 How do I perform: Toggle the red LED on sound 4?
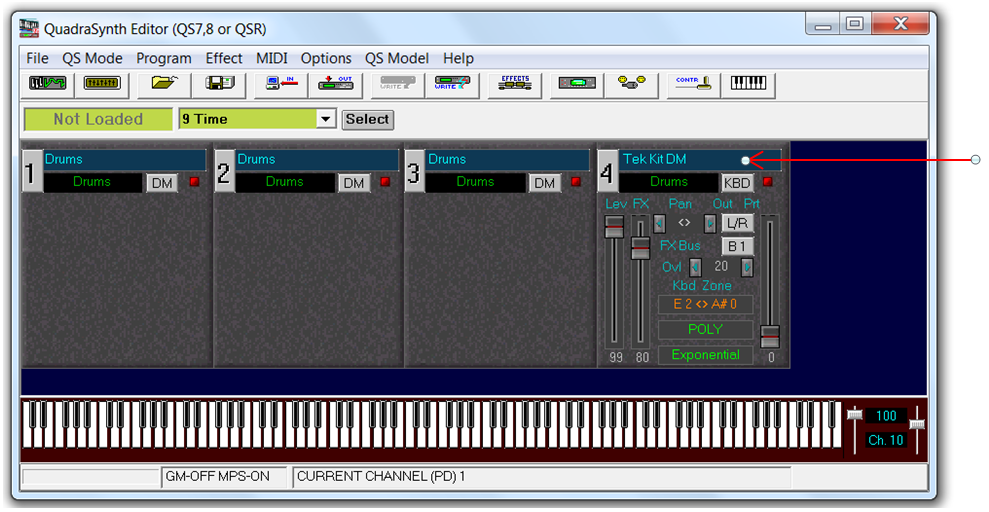click(x=768, y=182)
